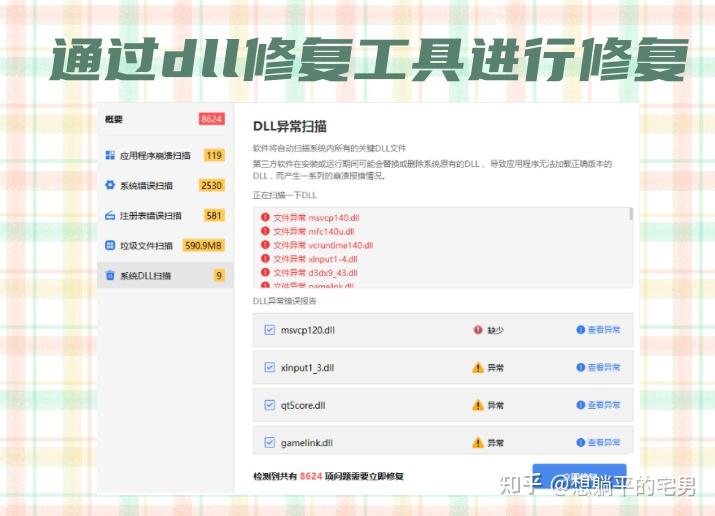Click info icon in gamelink.dll row
This screenshot has height=516, width=715.
[580, 442]
